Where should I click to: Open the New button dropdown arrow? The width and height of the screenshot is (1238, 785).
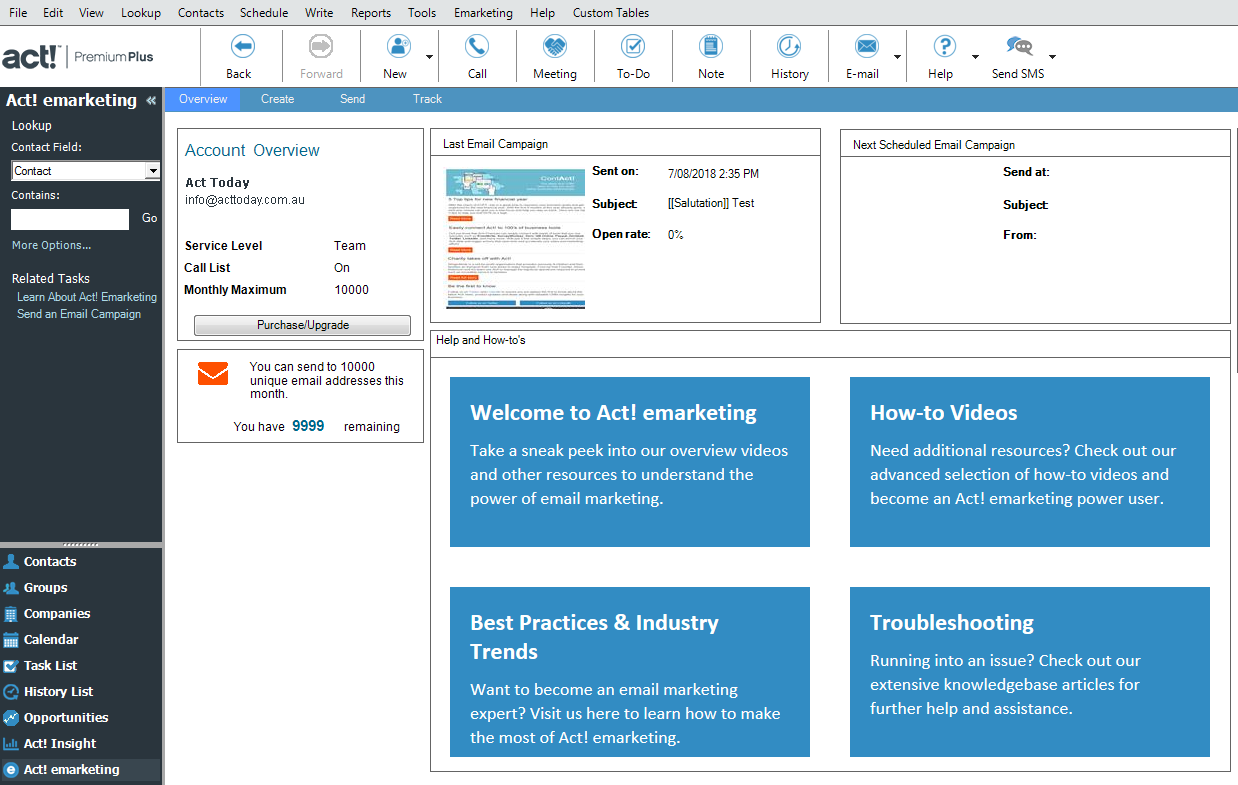pos(429,57)
